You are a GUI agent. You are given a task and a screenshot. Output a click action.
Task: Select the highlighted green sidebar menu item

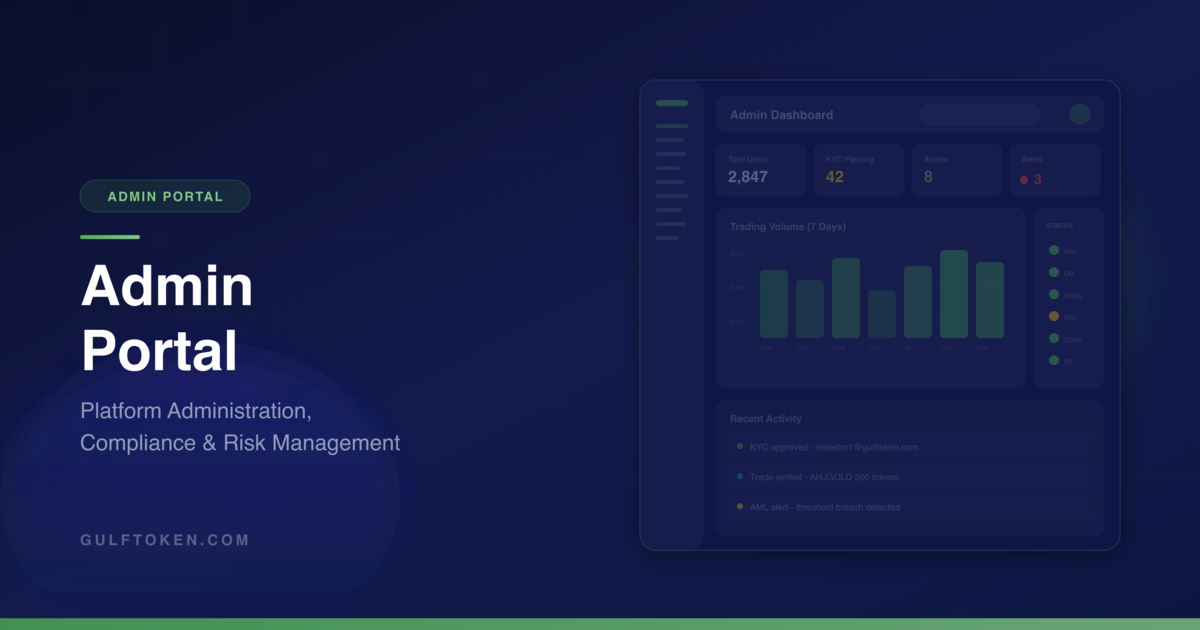pyautogui.click(x=672, y=126)
